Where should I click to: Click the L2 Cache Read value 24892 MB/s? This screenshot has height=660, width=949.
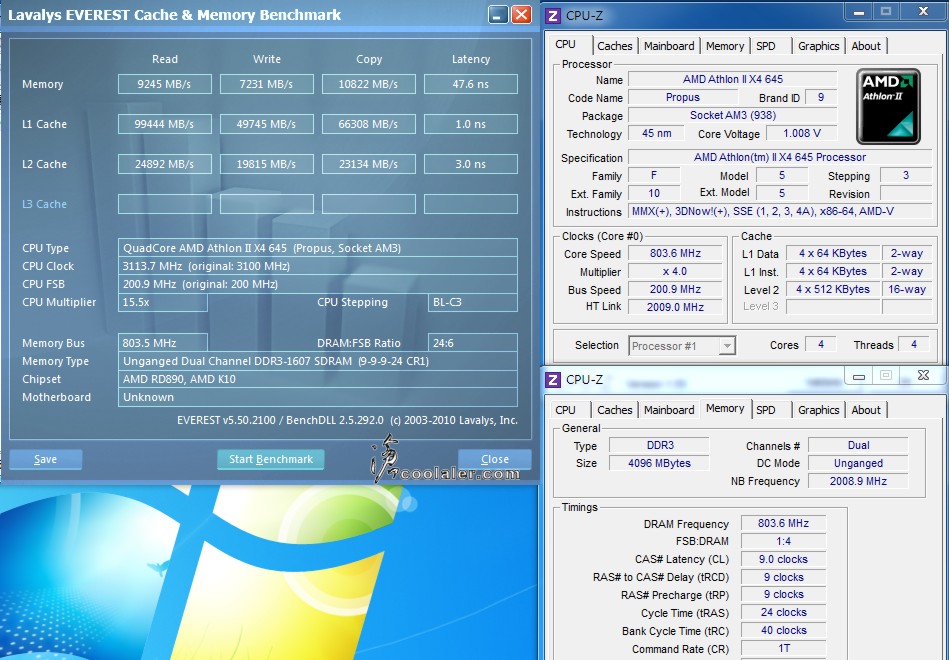[165, 164]
